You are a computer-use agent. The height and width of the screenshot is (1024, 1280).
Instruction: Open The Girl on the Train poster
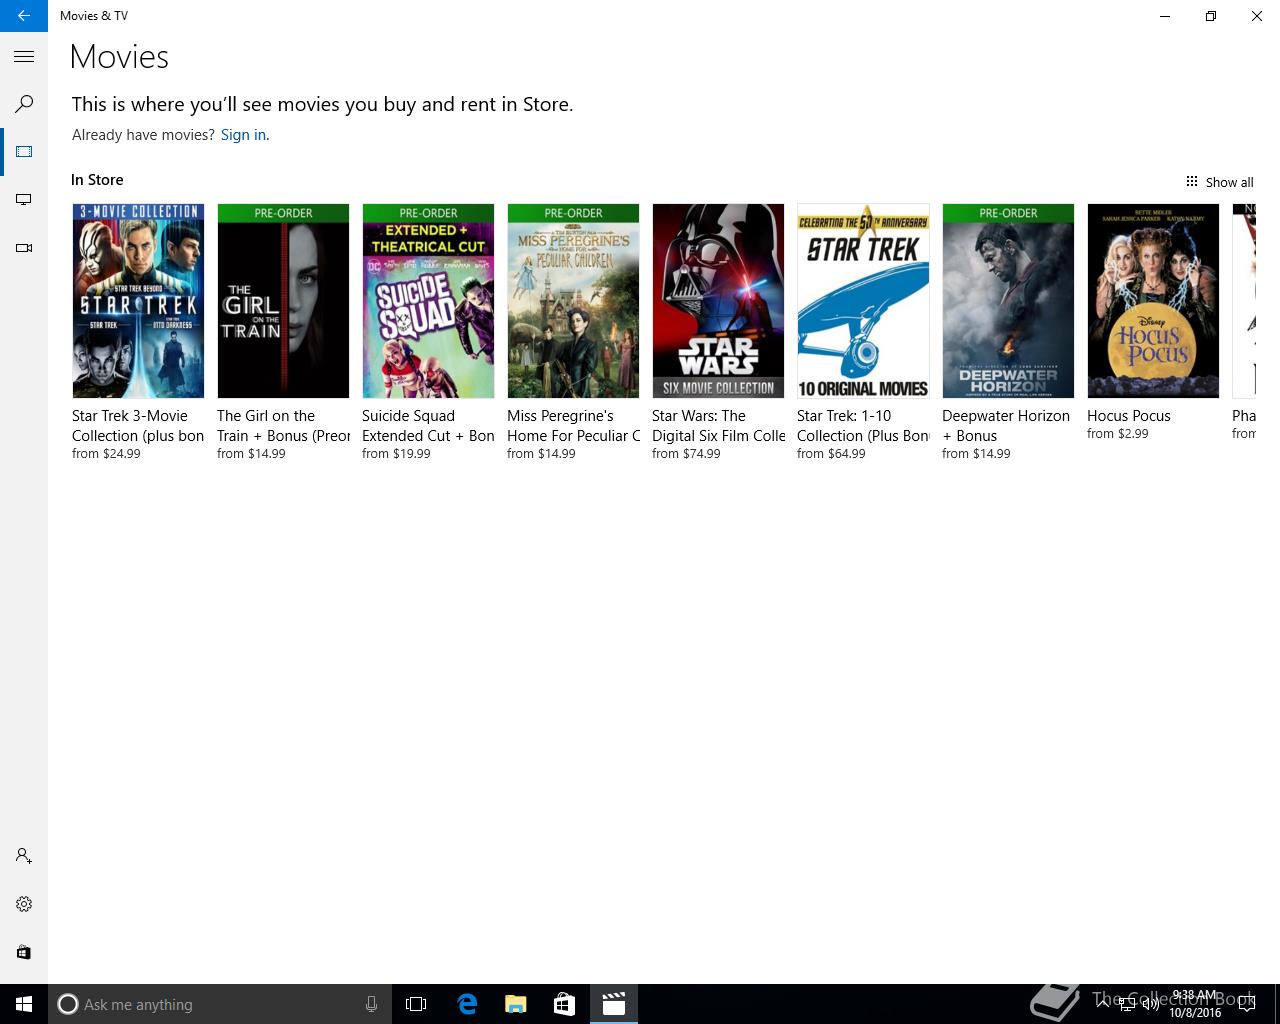[x=283, y=301]
